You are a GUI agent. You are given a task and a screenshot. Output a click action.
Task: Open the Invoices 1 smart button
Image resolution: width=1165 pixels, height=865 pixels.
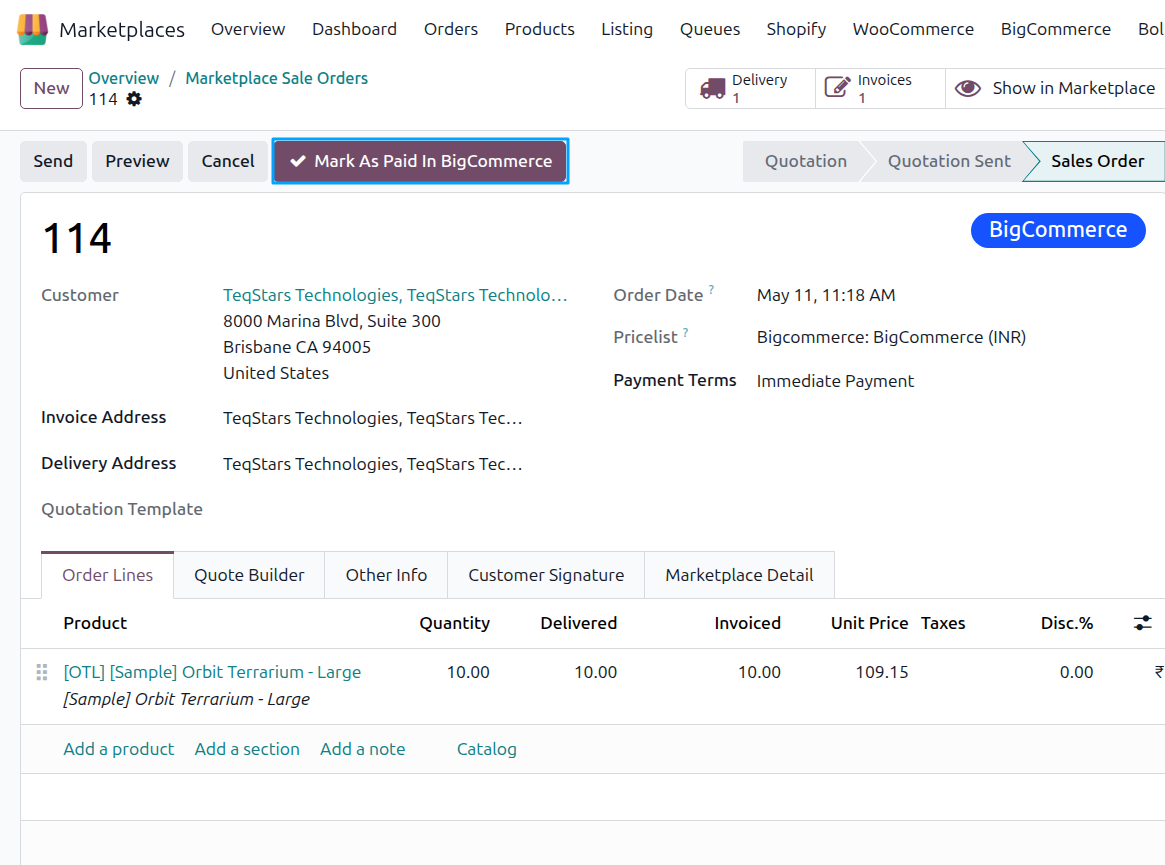tap(880, 88)
